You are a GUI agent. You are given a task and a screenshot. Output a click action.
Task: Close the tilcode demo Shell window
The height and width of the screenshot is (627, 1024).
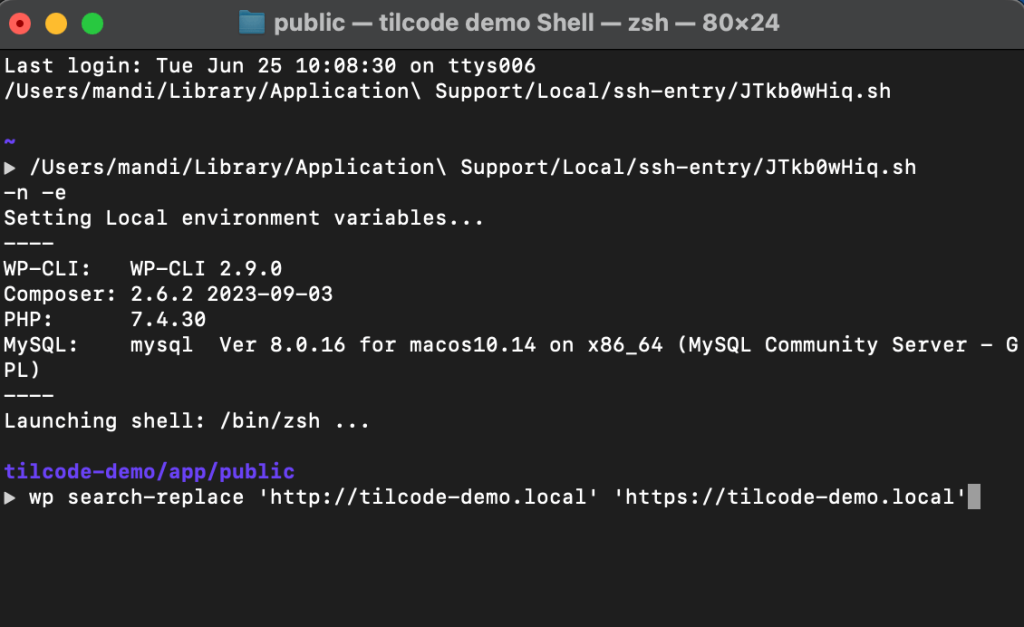pos(20,22)
